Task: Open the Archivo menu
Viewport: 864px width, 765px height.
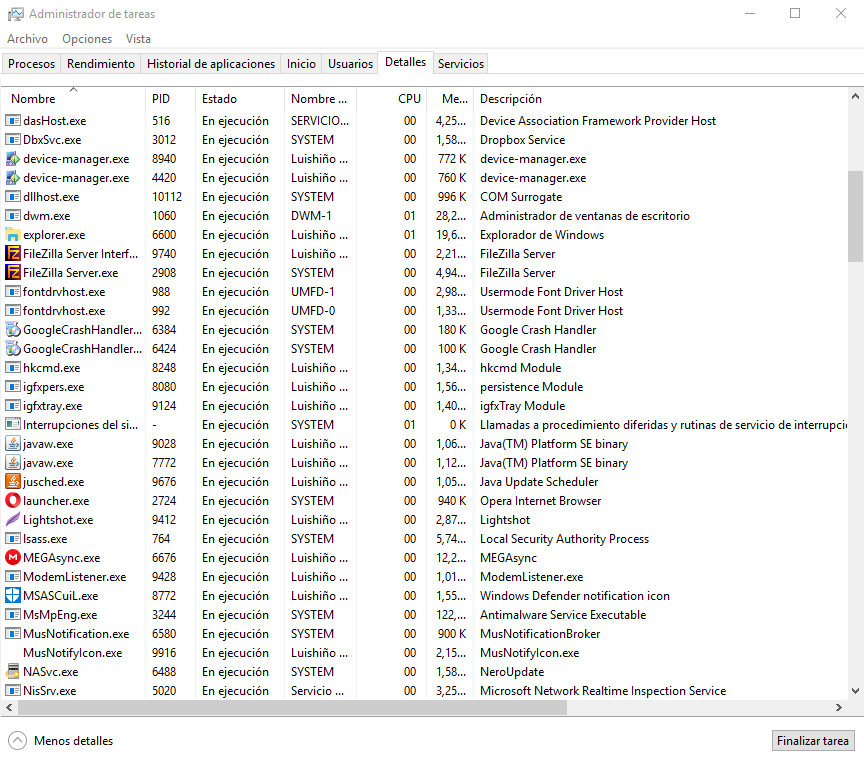Action: (28, 39)
